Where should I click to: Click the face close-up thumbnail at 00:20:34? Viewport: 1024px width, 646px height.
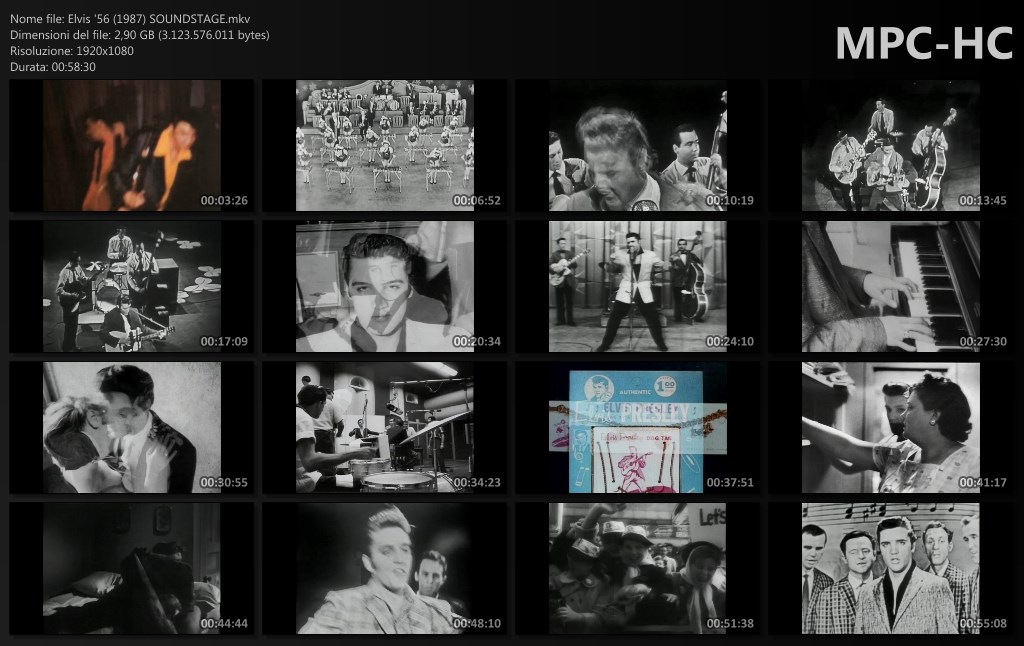[x=384, y=287]
